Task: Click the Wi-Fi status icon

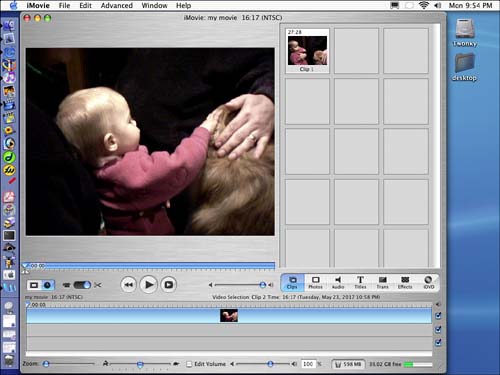Action: point(423,5)
